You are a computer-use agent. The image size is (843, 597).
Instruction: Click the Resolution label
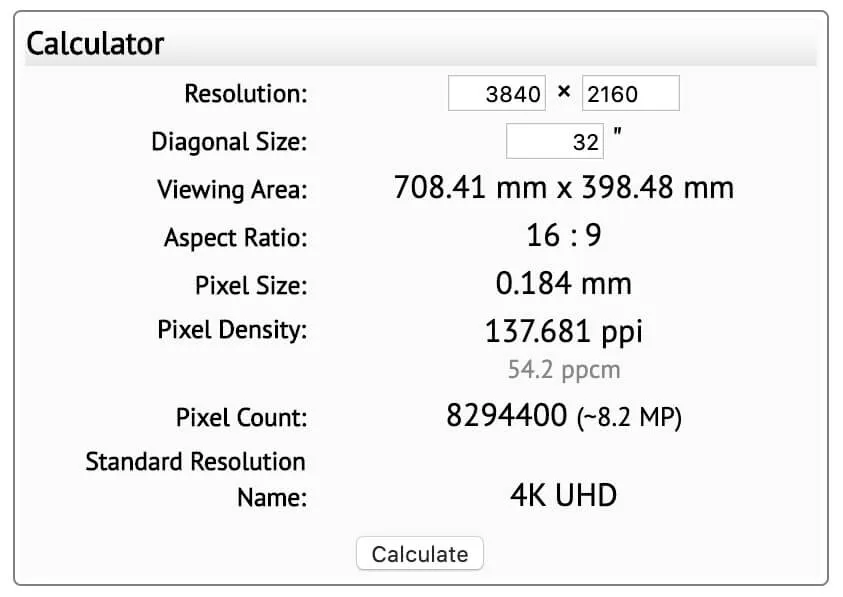(x=246, y=94)
